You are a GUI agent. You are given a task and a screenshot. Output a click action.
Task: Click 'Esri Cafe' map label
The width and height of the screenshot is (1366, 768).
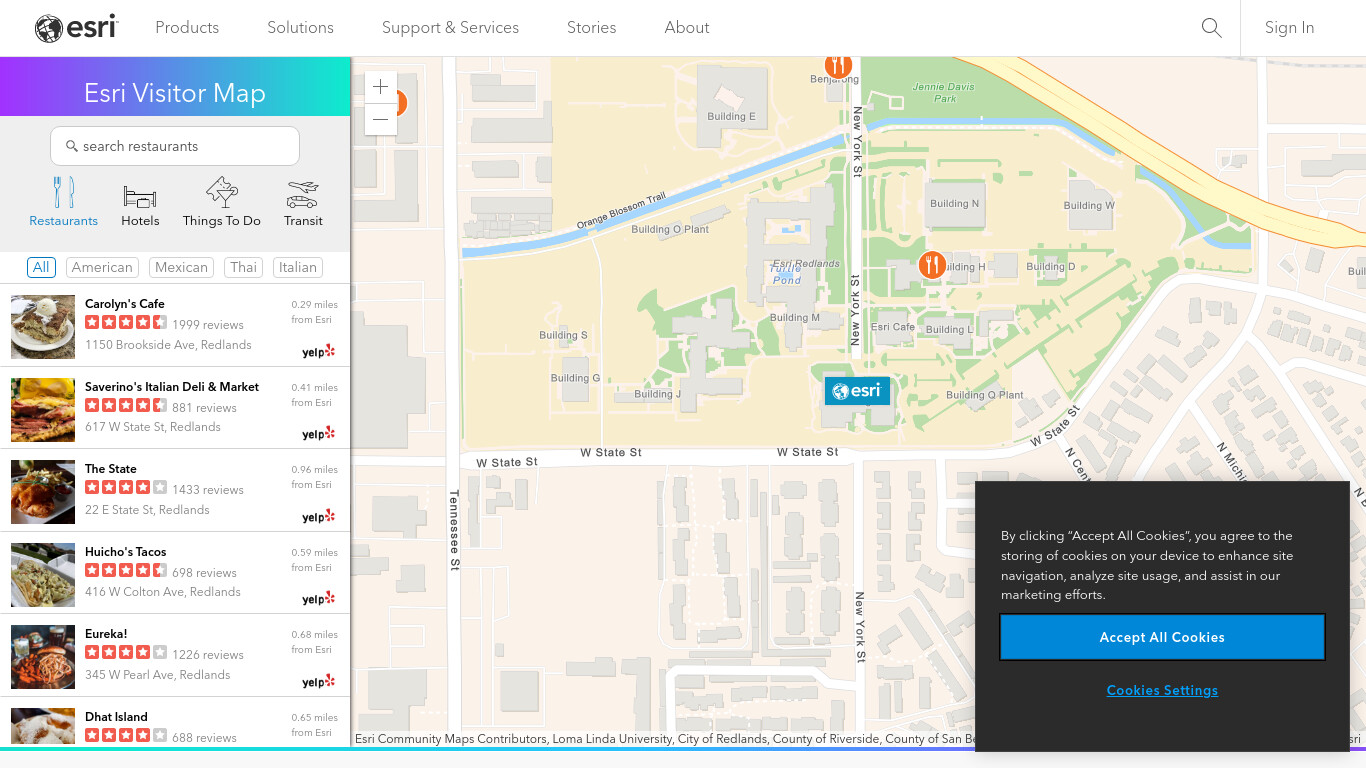pyautogui.click(x=893, y=327)
